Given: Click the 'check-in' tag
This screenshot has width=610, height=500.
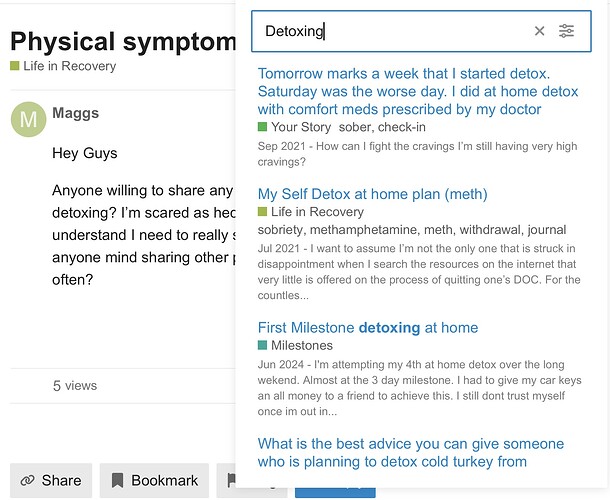Looking at the screenshot, I should click(404, 127).
